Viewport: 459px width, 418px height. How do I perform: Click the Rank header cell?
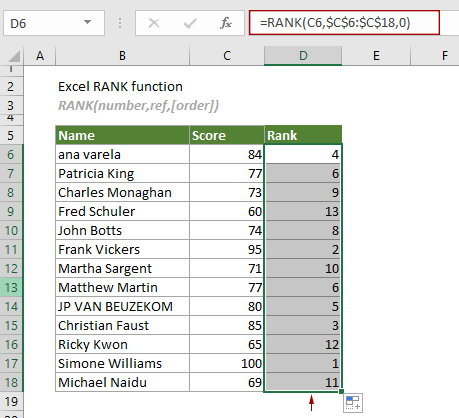[303, 135]
